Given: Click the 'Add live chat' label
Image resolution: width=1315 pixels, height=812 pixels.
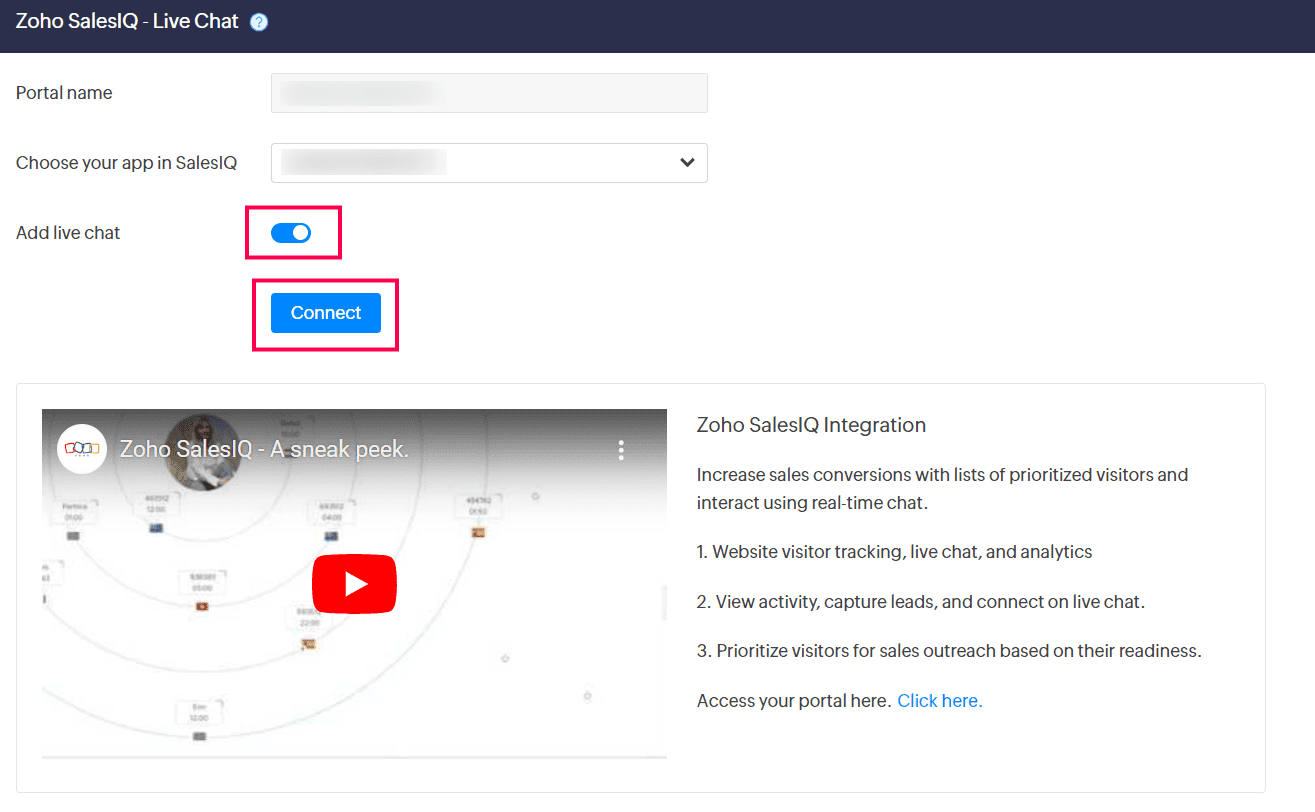Looking at the screenshot, I should pyautogui.click(x=68, y=233).
